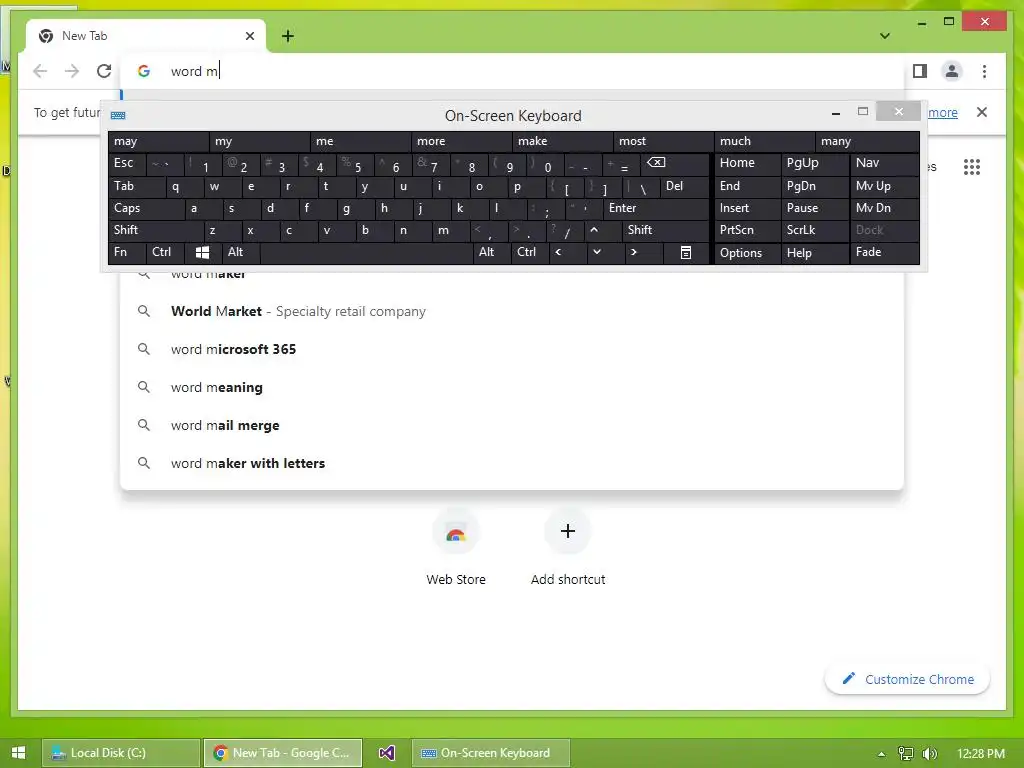Viewport: 1024px width, 768px height.
Task: Click the right arrow key on keyboard
Action: pos(643,252)
